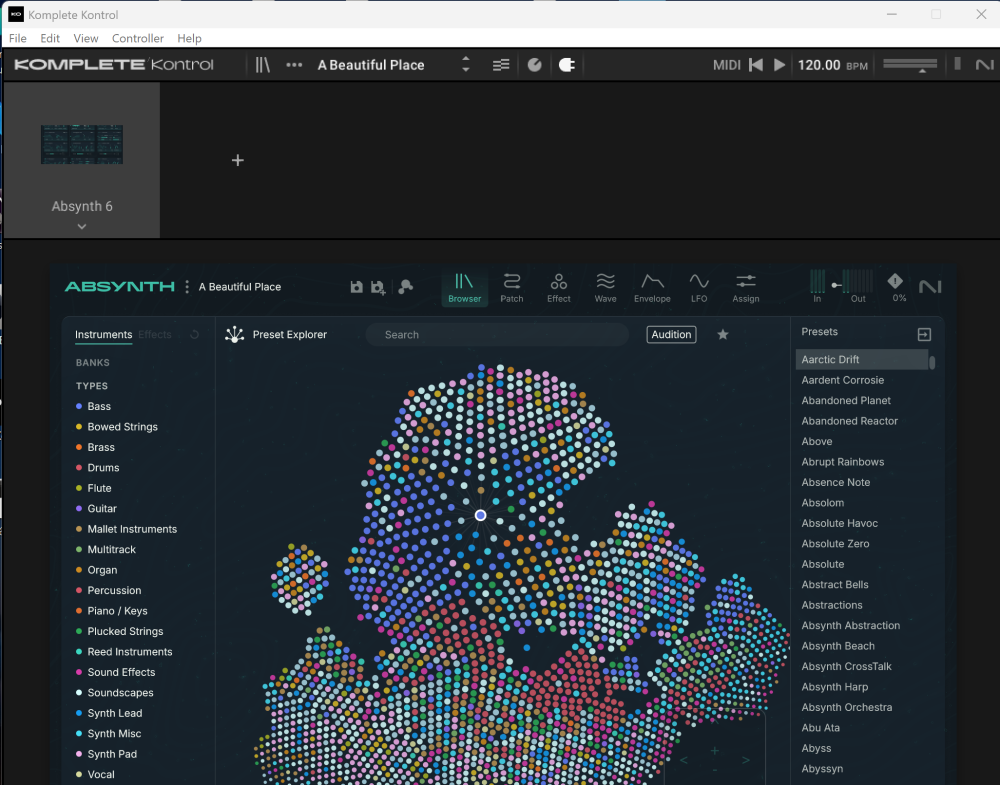Open the Controller menu
The image size is (1000, 785).
click(x=138, y=38)
